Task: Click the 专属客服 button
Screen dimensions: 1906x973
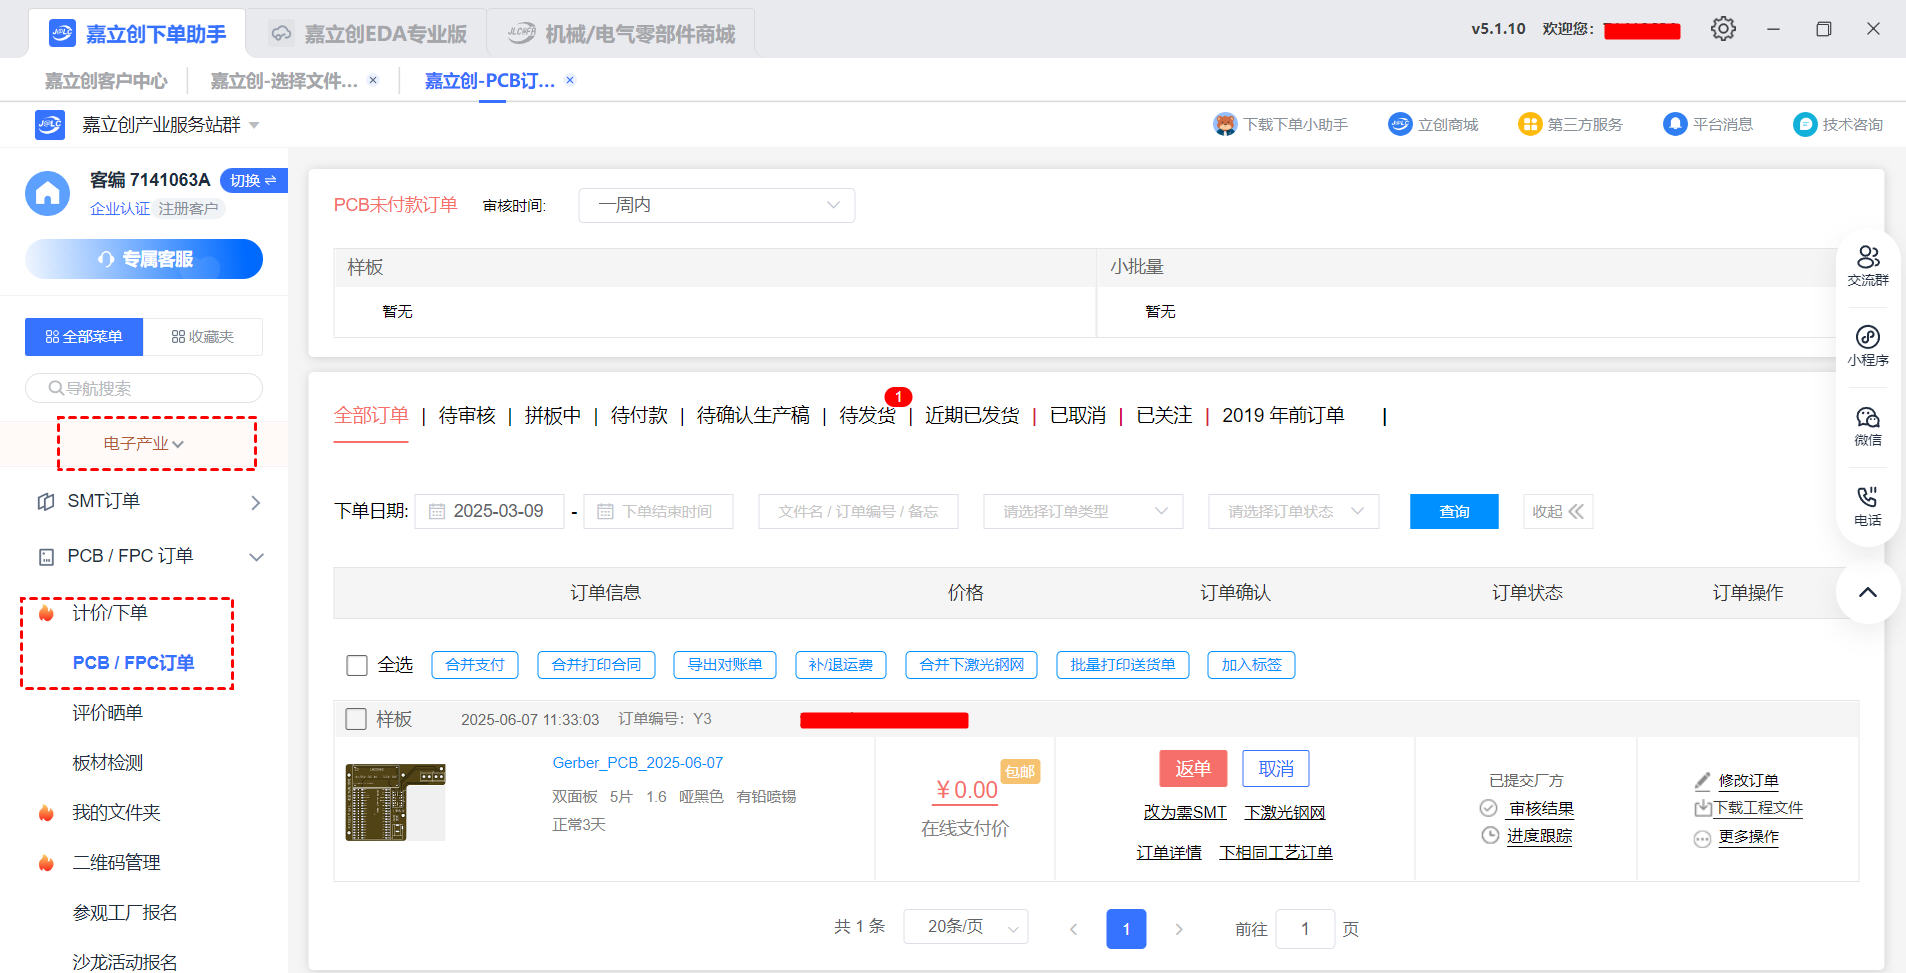Action: 144,259
